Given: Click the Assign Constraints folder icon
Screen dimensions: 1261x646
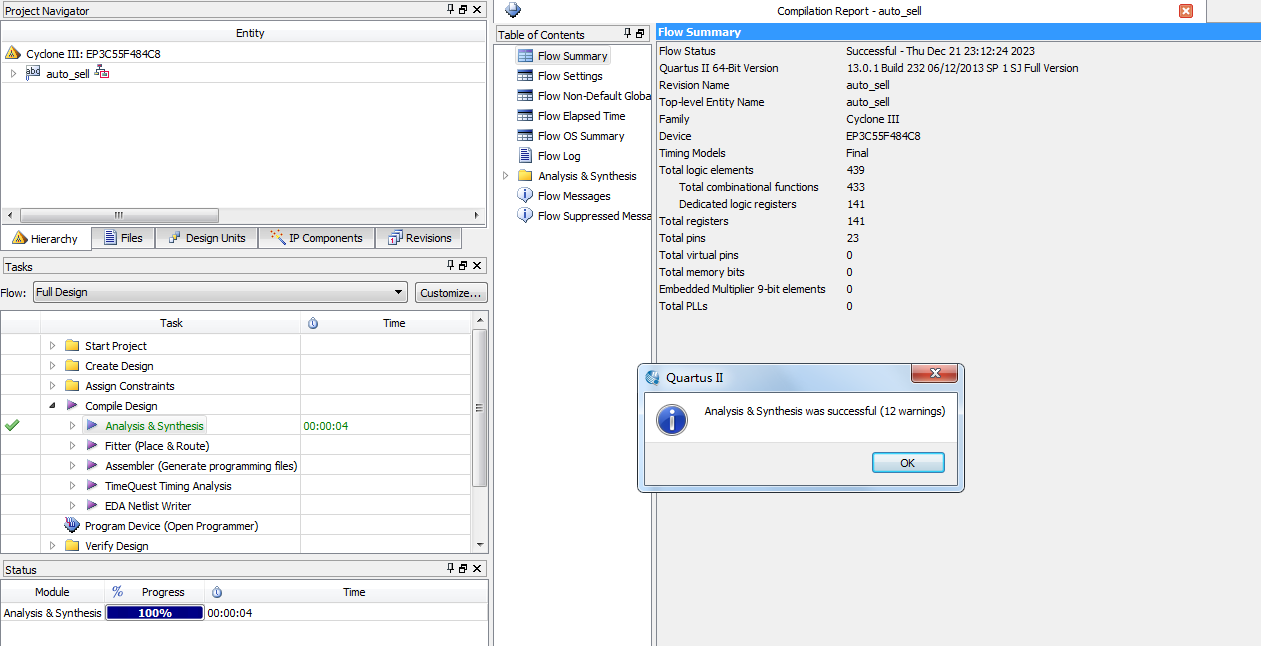Looking at the screenshot, I should coord(72,386).
